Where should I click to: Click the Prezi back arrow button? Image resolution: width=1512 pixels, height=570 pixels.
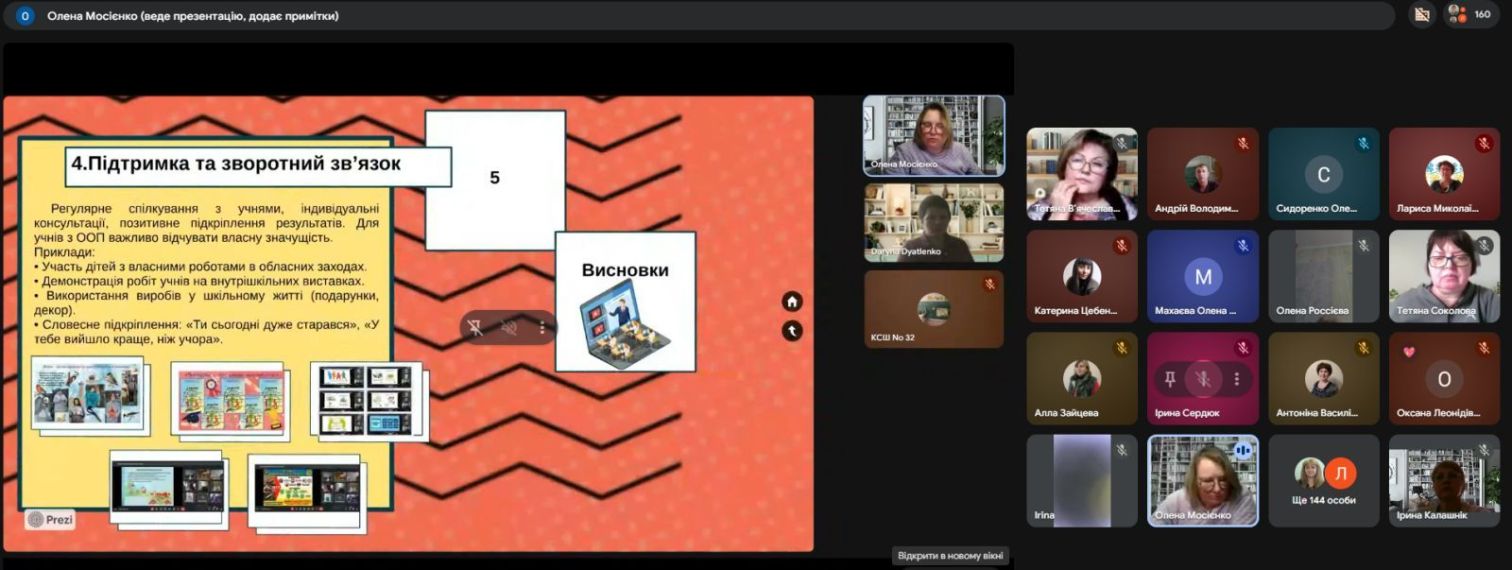(792, 330)
